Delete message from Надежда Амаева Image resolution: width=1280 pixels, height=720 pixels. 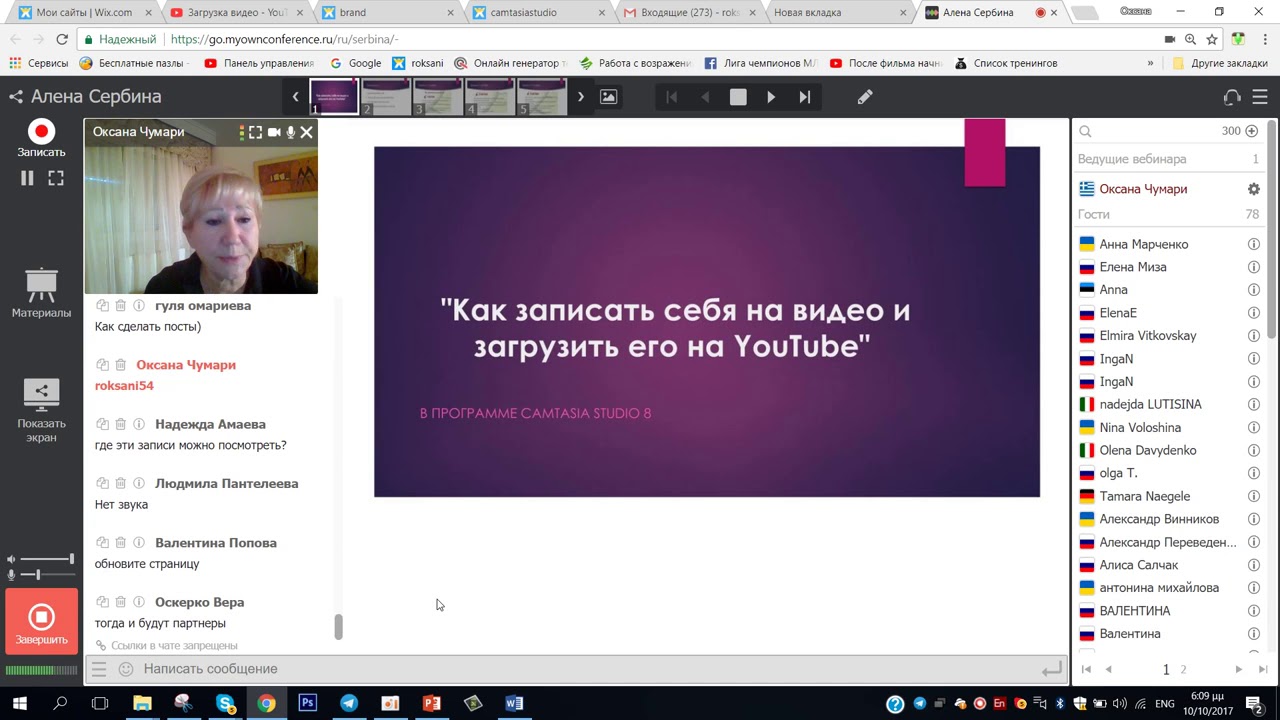coord(120,424)
